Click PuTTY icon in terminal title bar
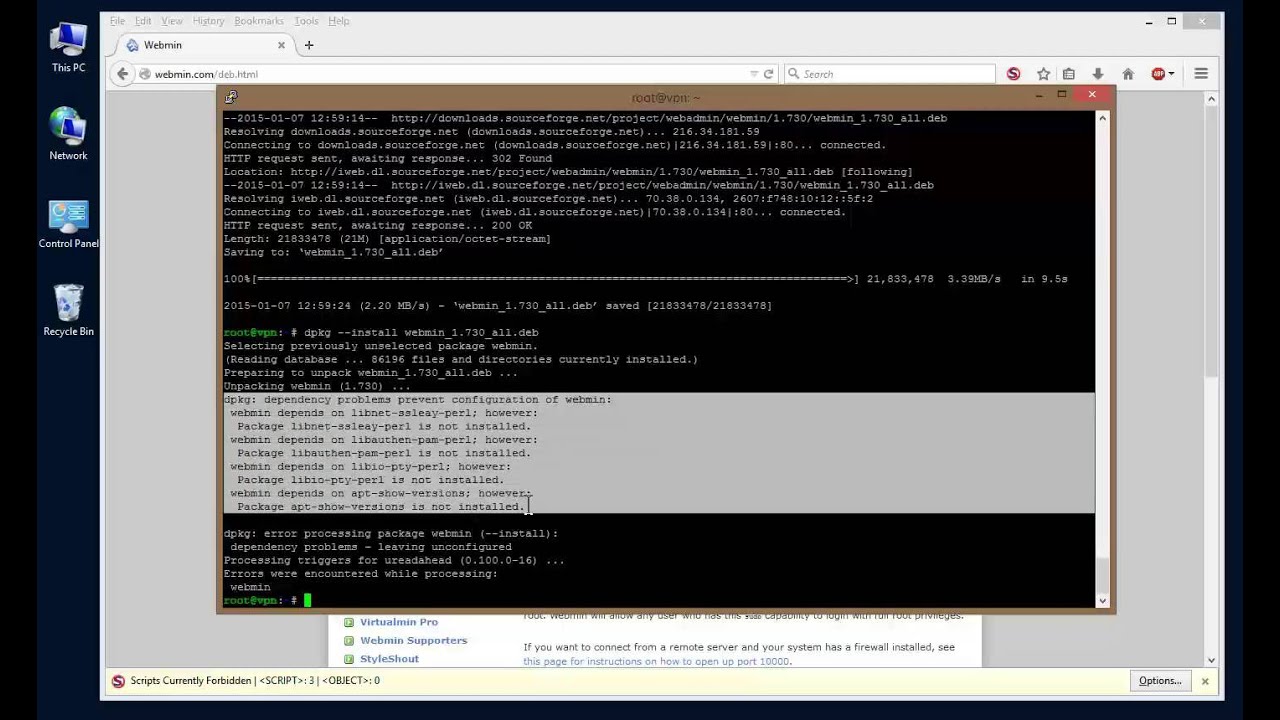Screen dimensions: 1280x720 [230, 97]
